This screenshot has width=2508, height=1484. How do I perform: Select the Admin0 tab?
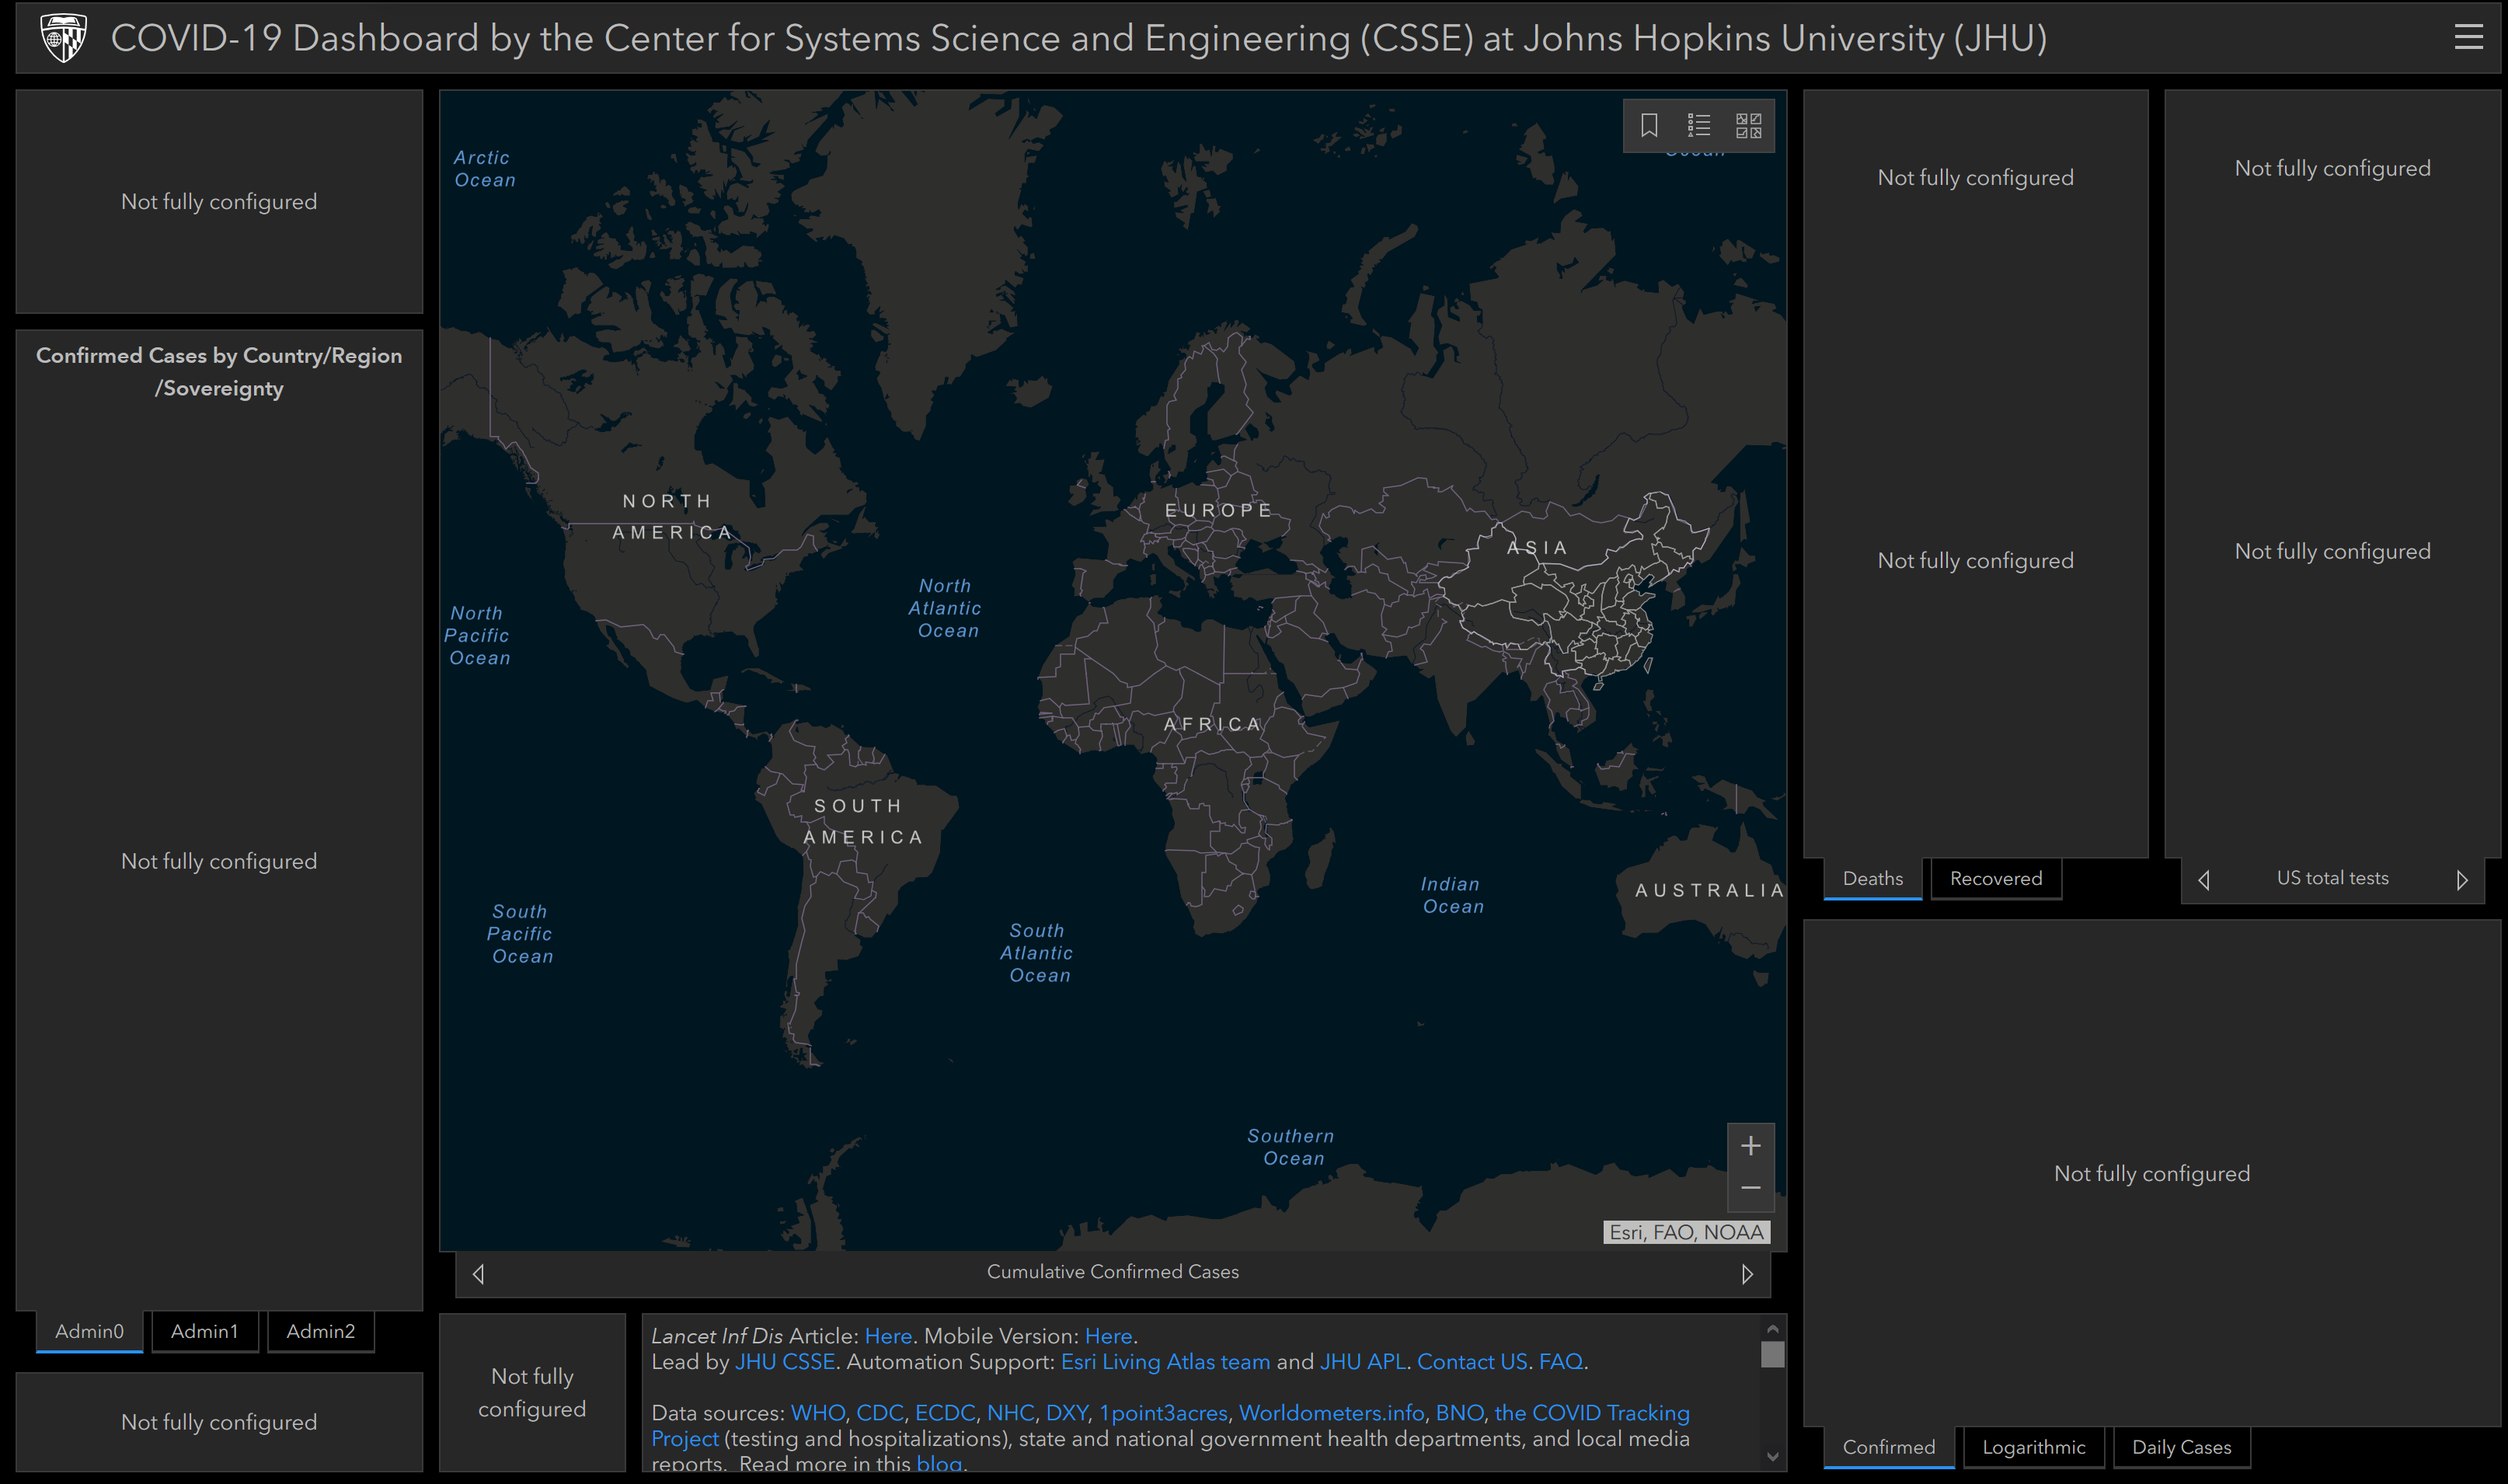click(89, 1332)
